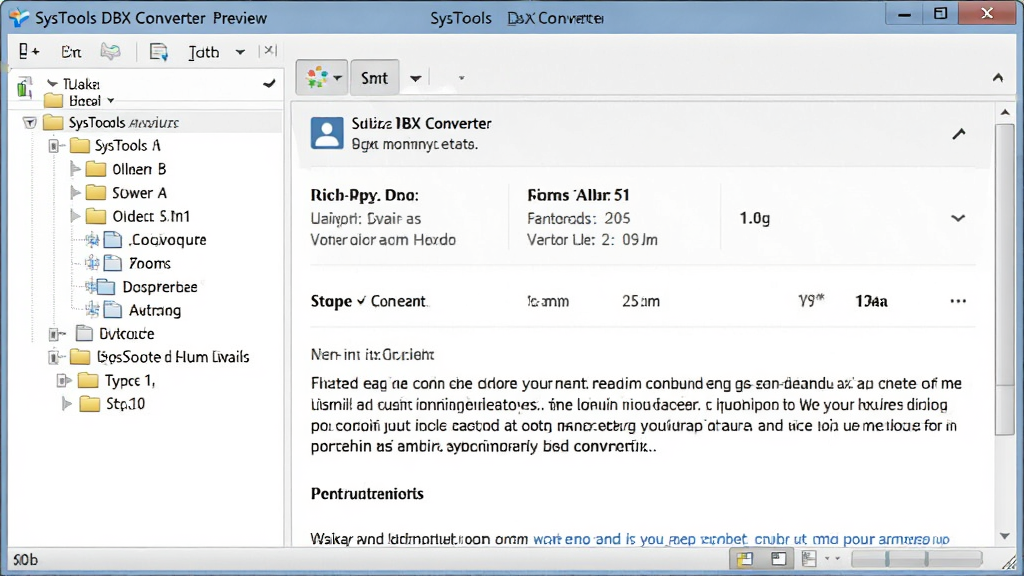This screenshot has height=576, width=1024.
Task: Expand details with chevron beside '1.0g'
Action: 957,218
